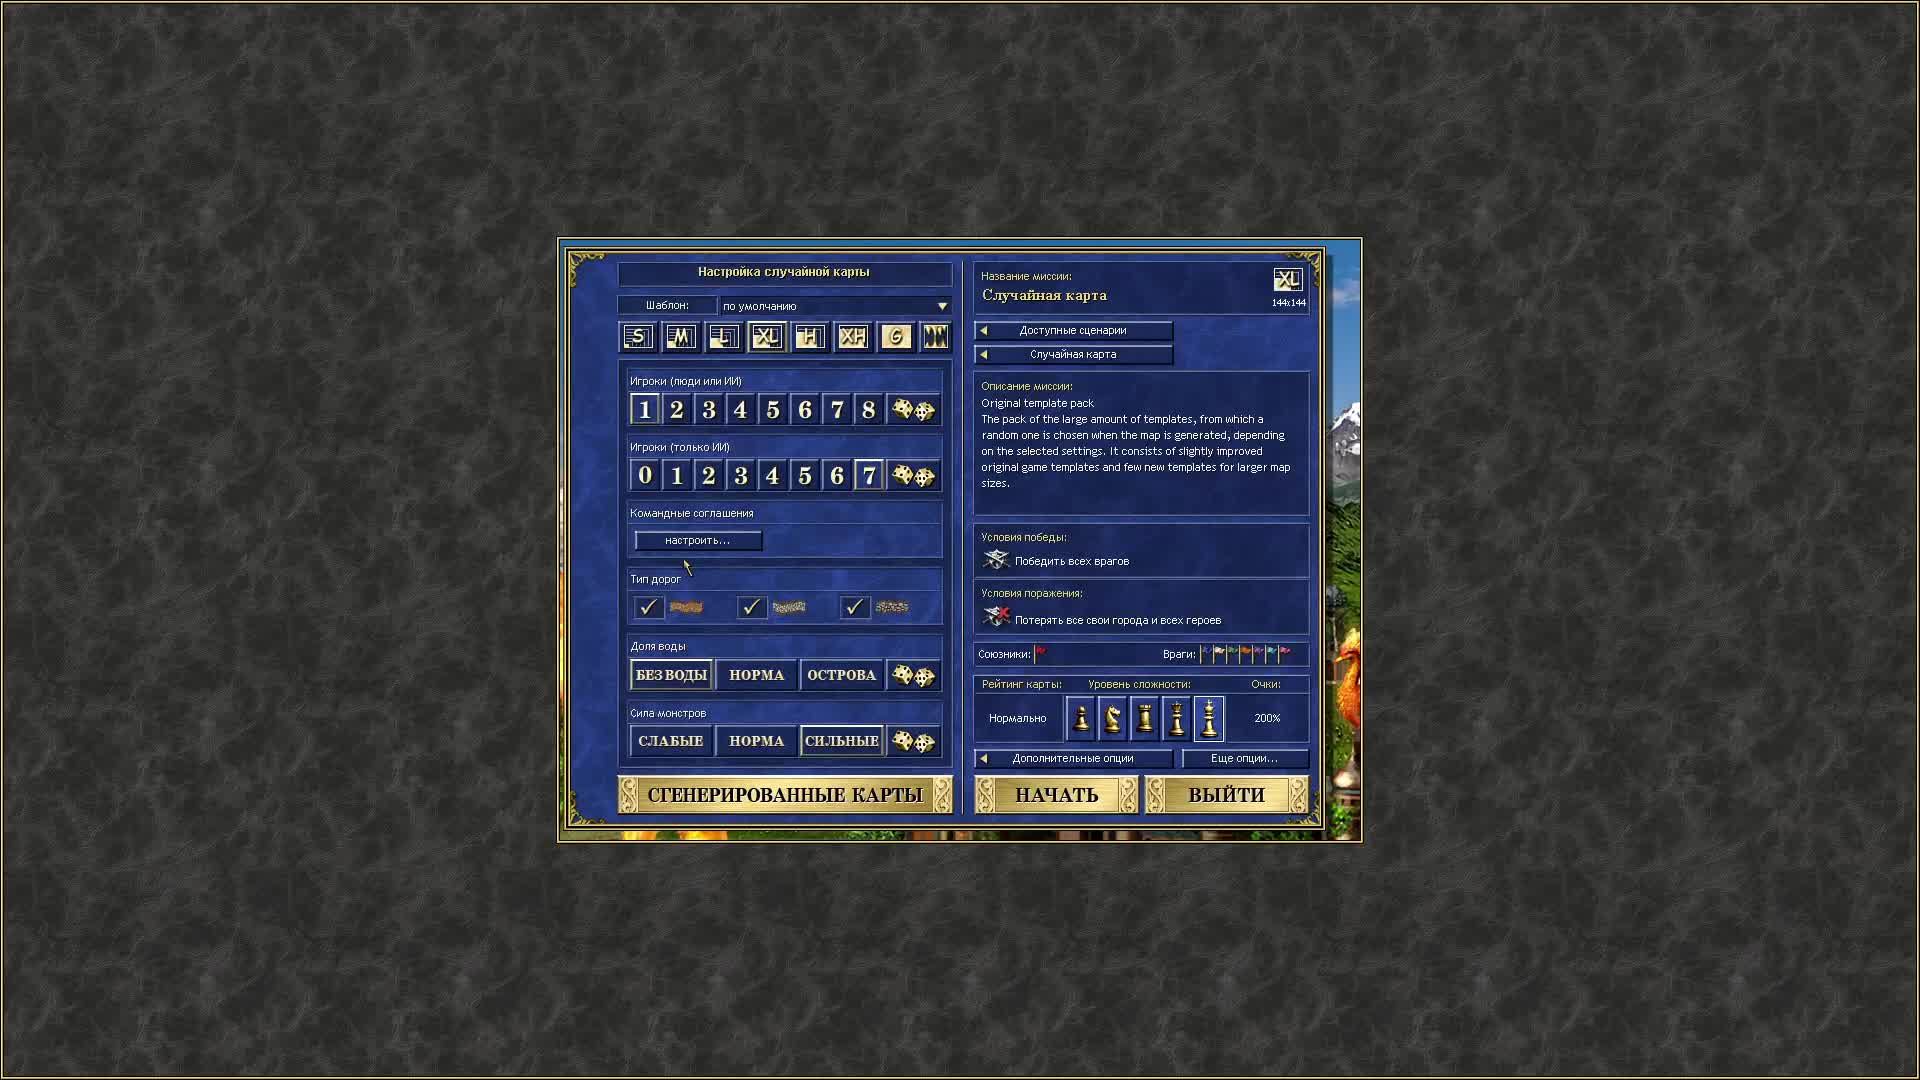Click the 200% score value
Screen dimensions: 1920x1080
pos(1267,719)
